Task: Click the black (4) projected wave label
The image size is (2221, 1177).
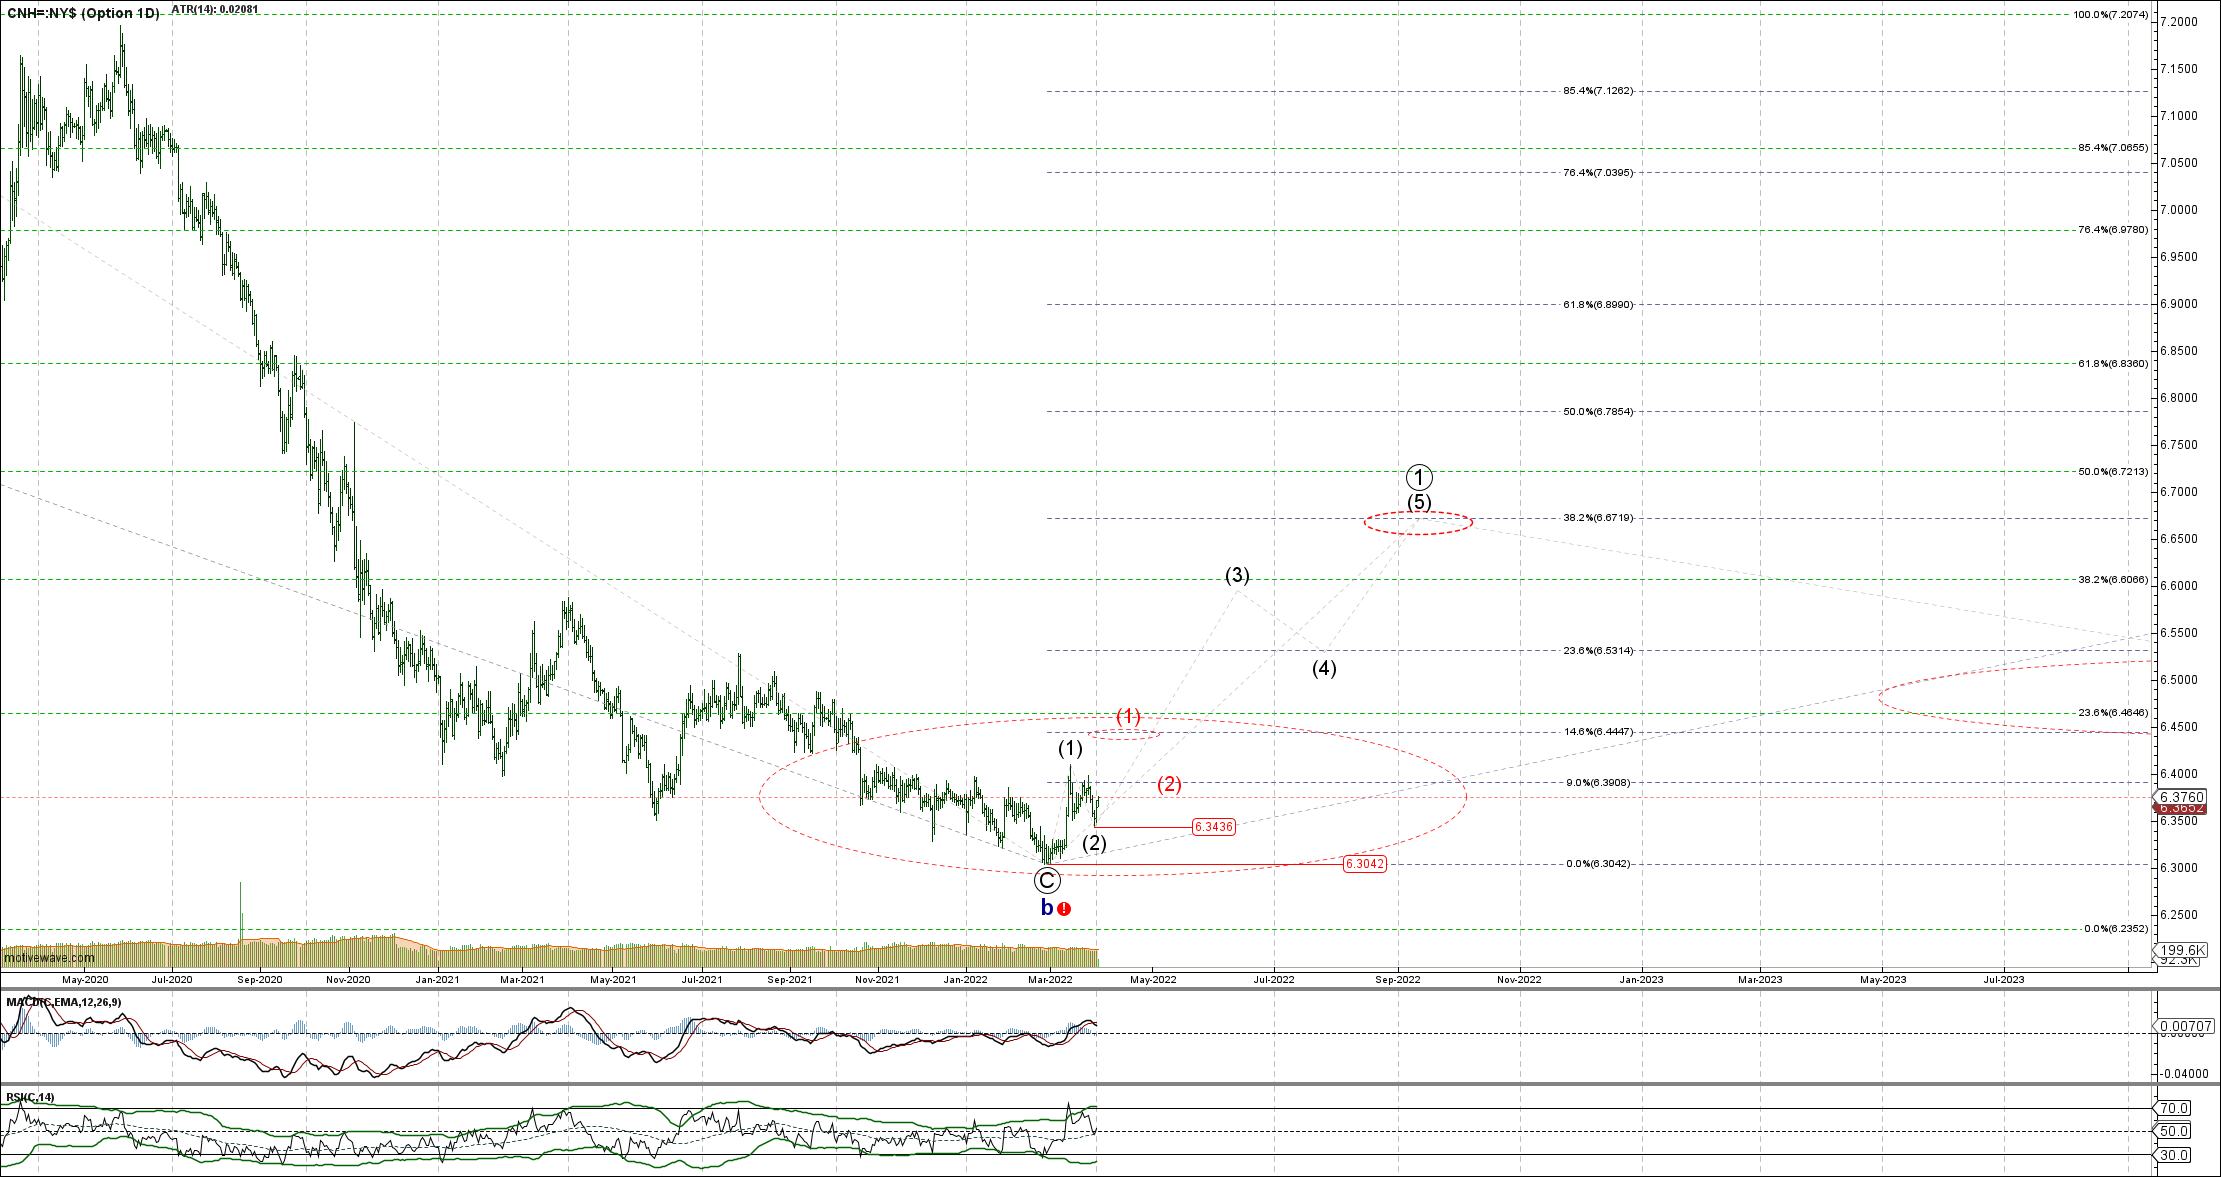Action: [1324, 668]
